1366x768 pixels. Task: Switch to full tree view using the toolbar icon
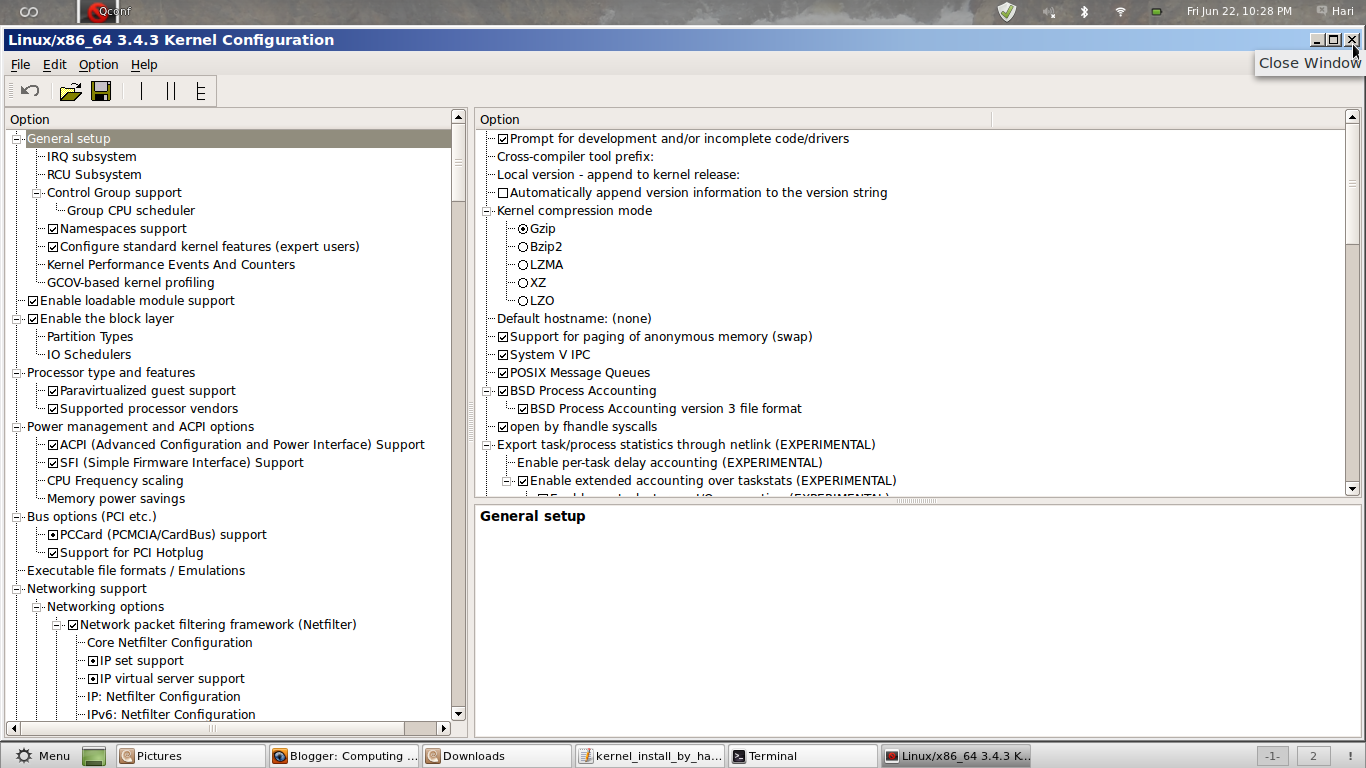coord(200,91)
